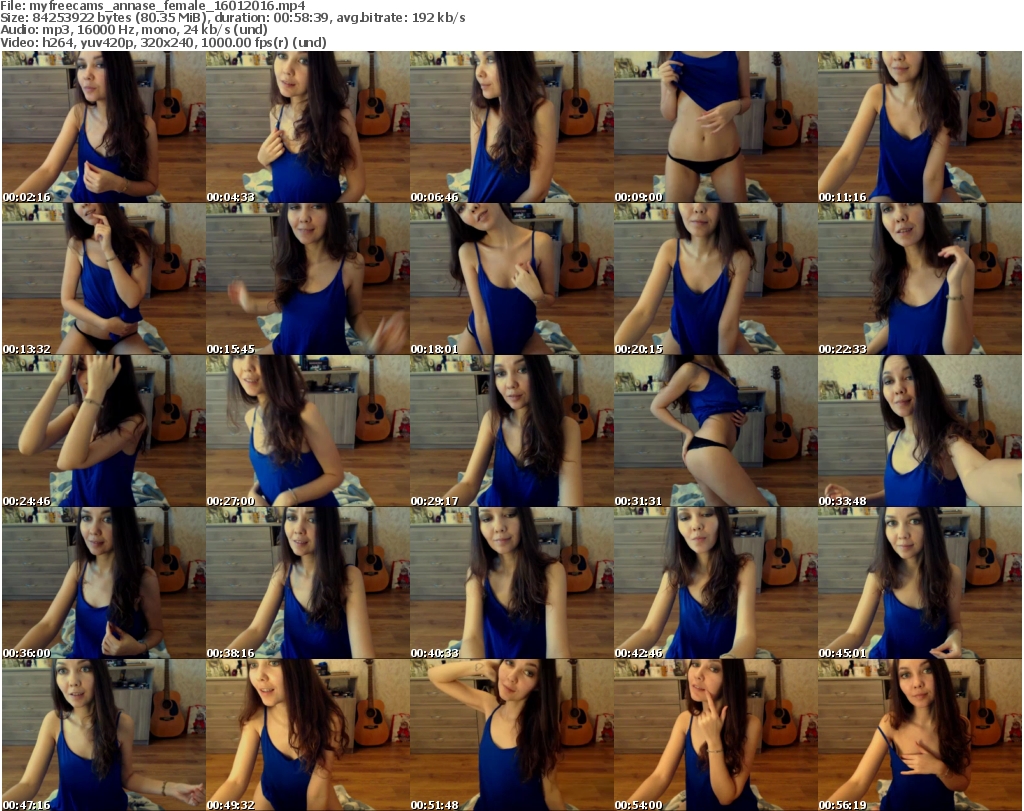Click the frame stamped 00:56:19
Image resolution: width=1024 pixels, height=811 pixels.
click(x=920, y=735)
